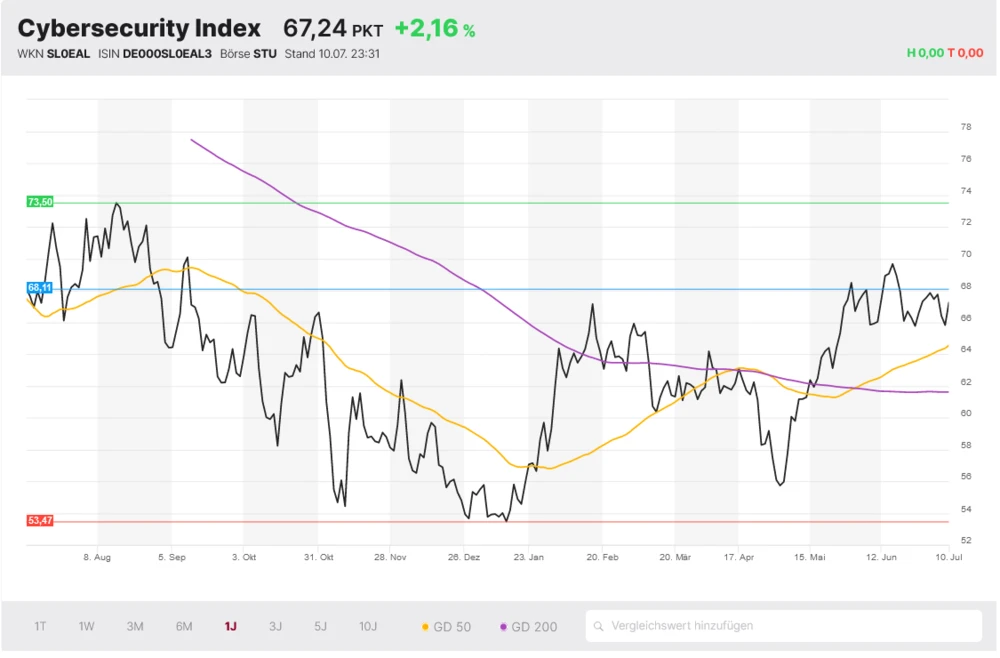Viewport: 1000px width, 658px height.
Task: Select the 1W time range
Action: 87,627
